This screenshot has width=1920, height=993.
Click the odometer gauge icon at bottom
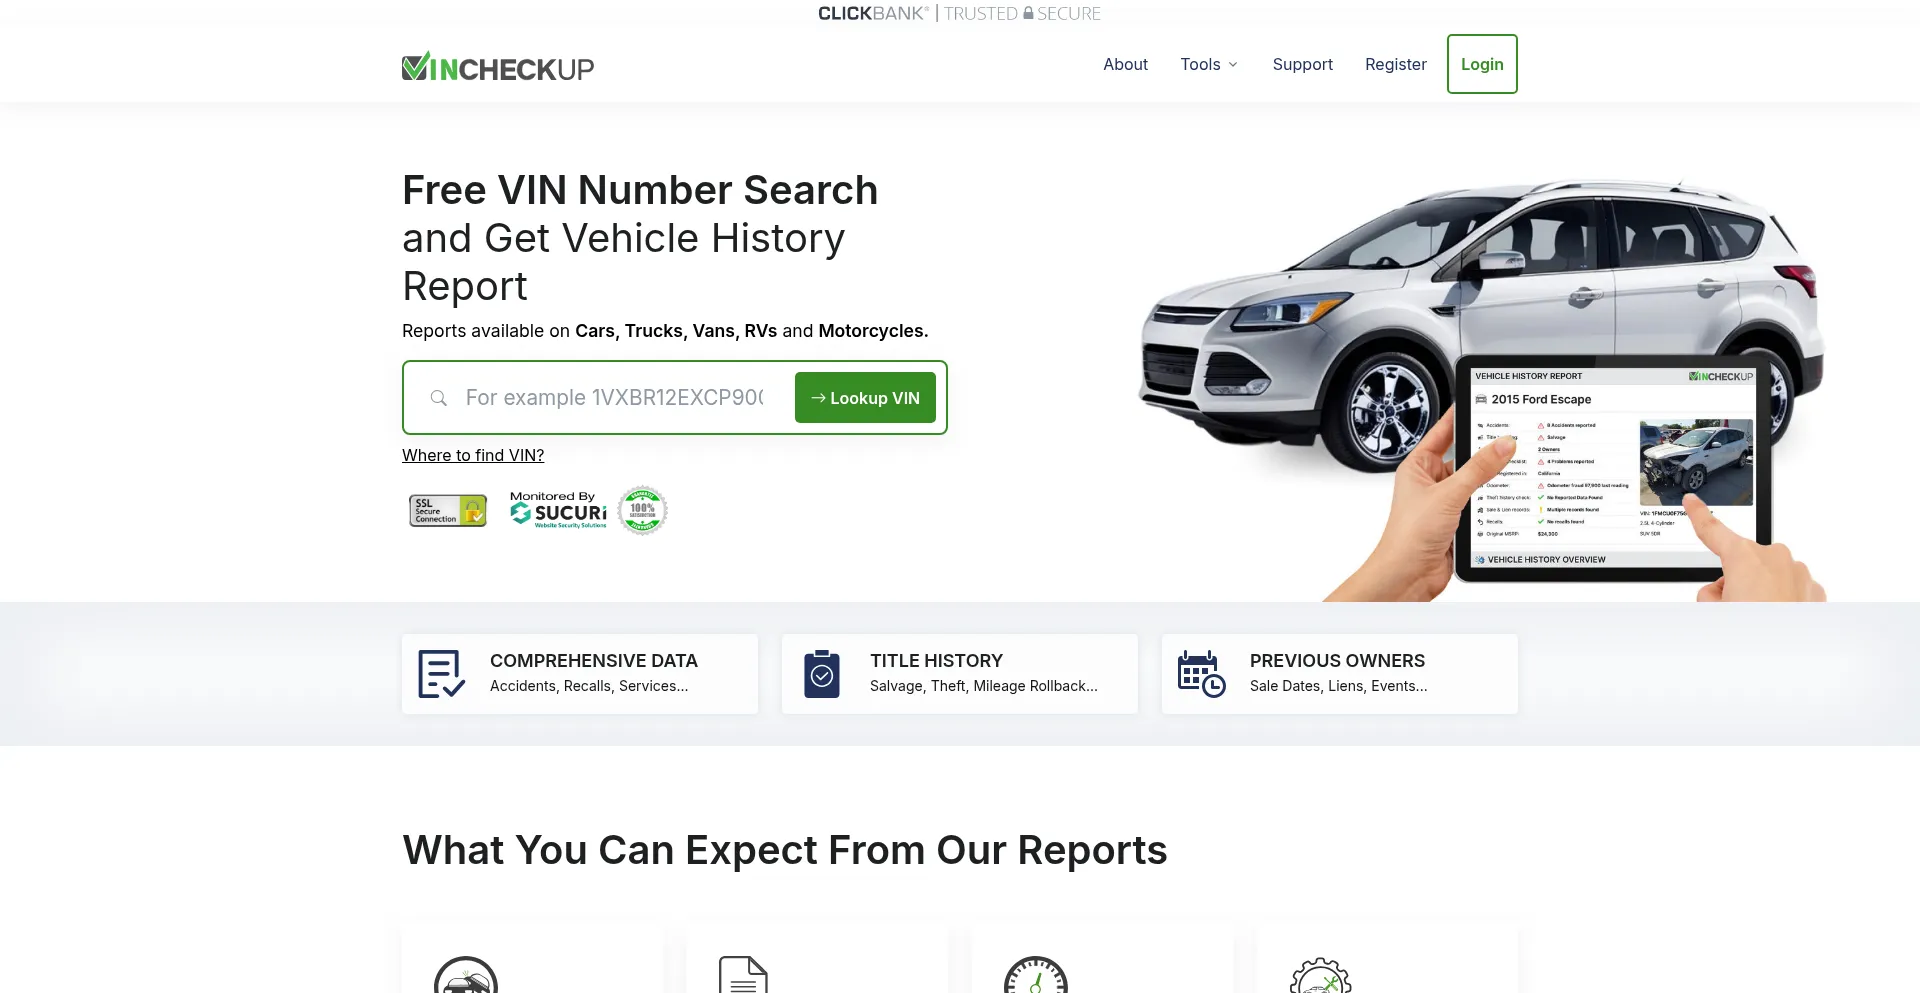point(1036,975)
